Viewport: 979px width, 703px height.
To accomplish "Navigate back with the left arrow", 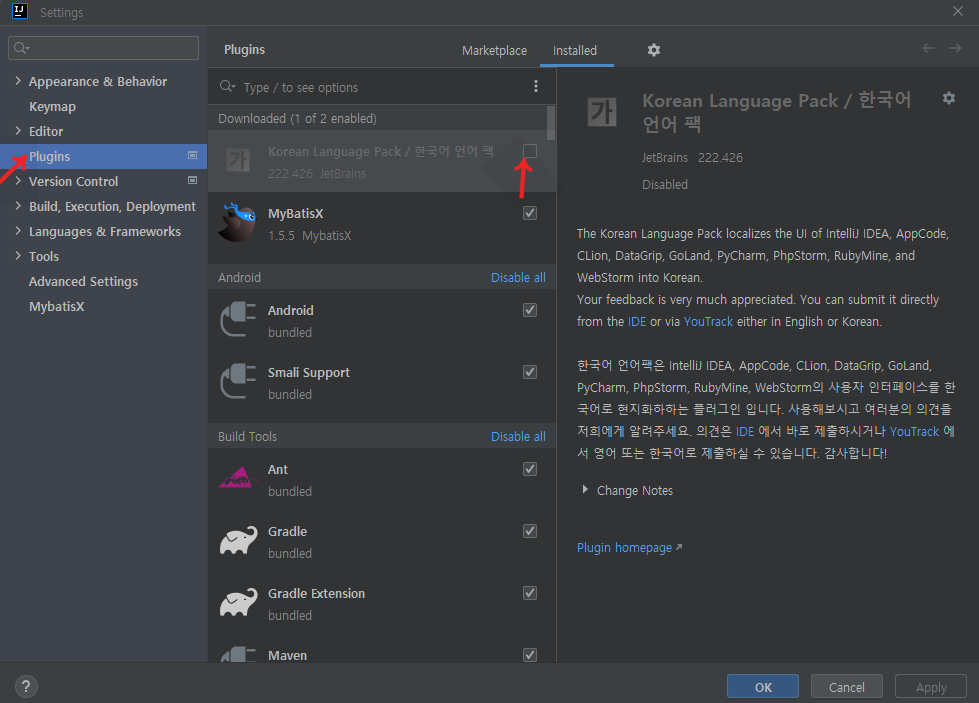I will coord(928,48).
